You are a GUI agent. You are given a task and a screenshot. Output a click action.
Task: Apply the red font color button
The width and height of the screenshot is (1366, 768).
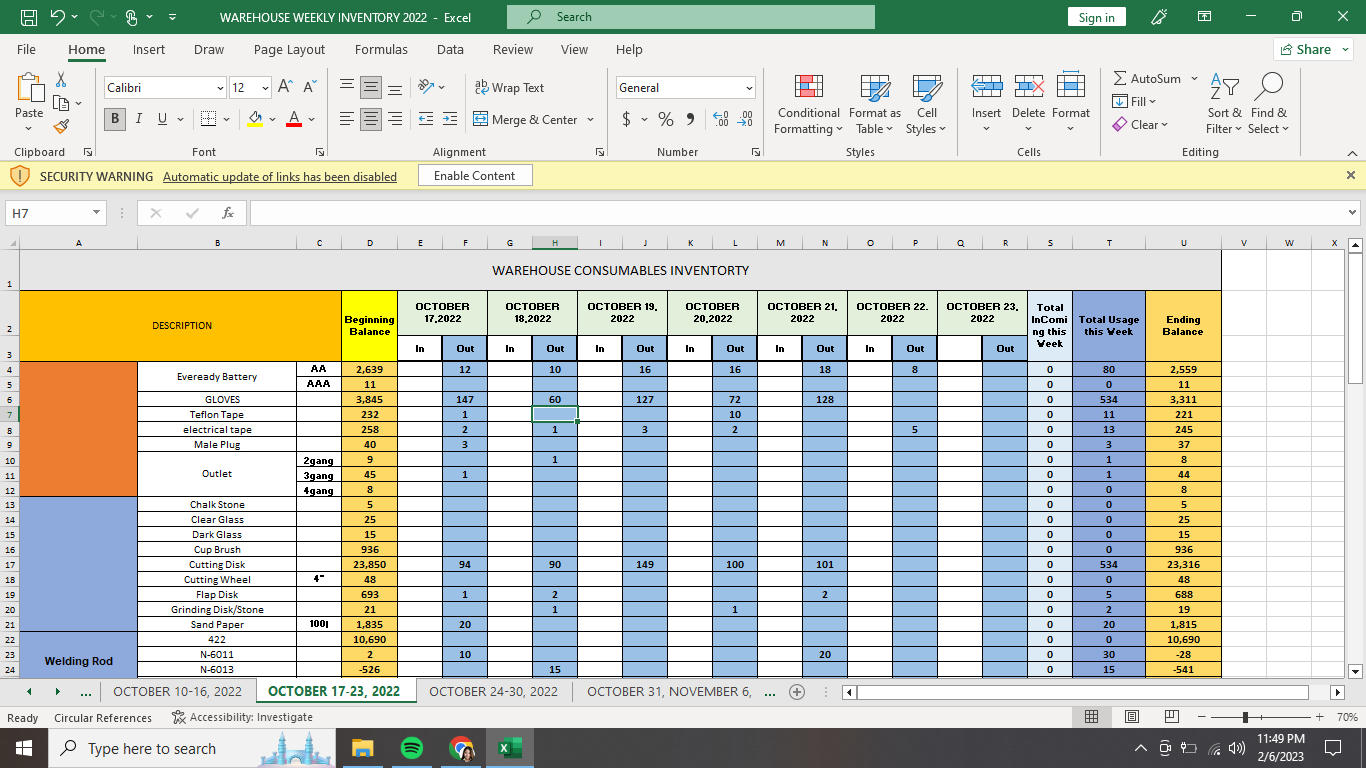pyautogui.click(x=294, y=120)
